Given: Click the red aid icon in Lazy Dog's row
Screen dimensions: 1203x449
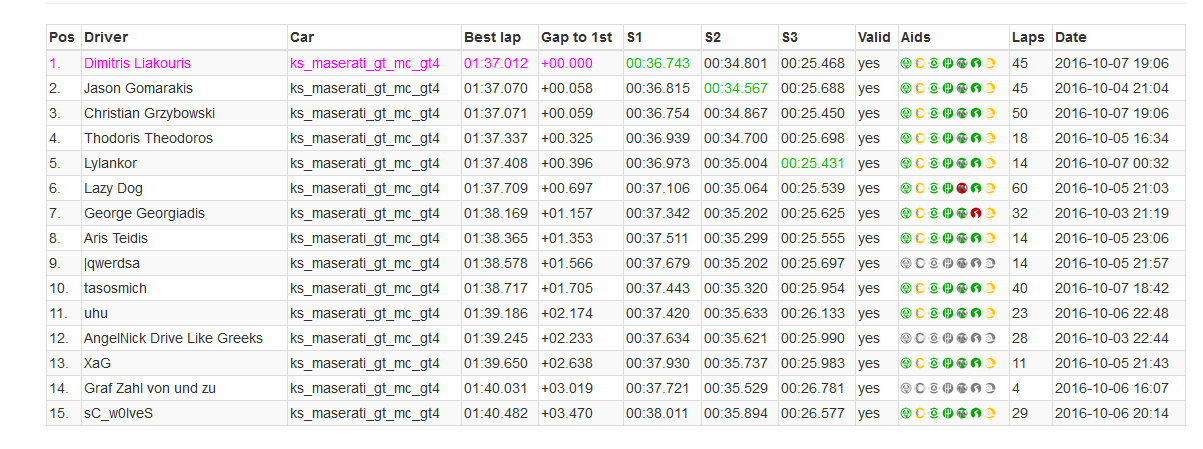Looking at the screenshot, I should click(962, 188).
